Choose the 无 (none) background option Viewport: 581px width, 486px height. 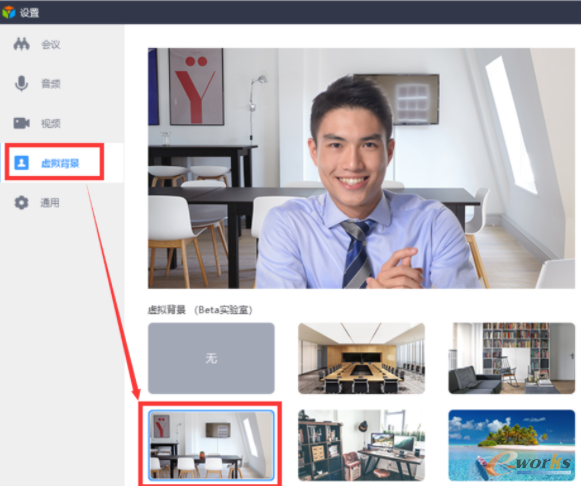pos(211,358)
